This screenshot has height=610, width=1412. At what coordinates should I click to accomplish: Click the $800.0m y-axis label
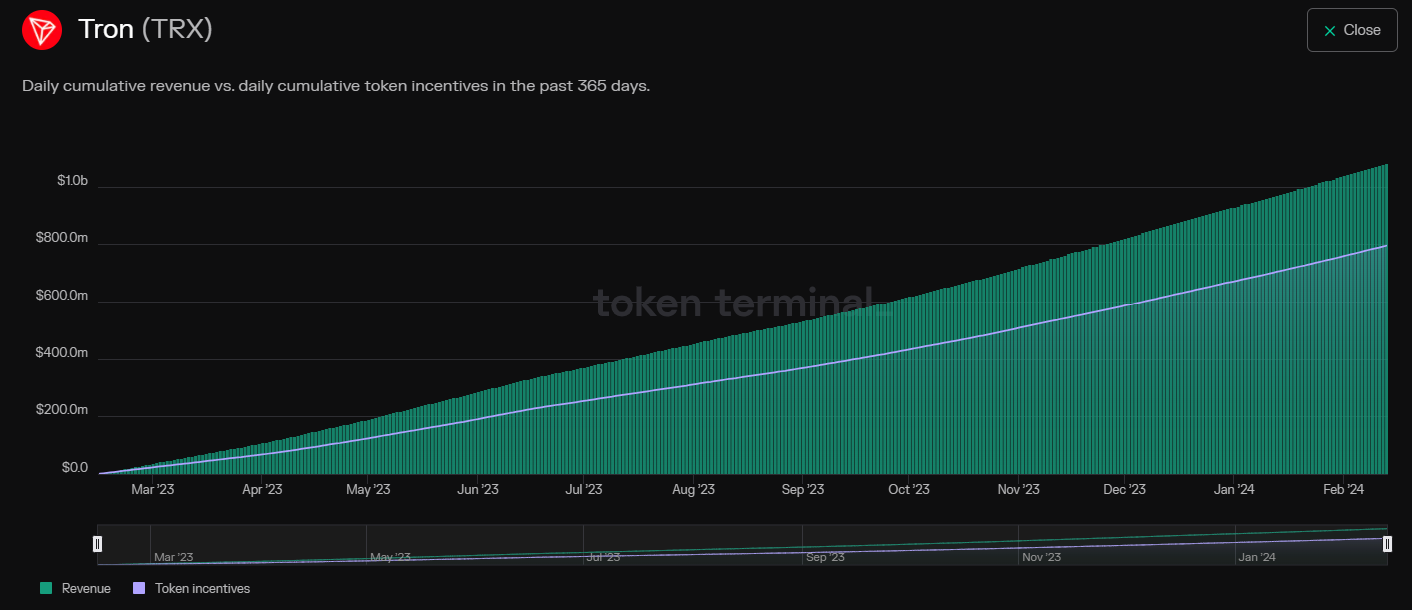(x=62, y=238)
